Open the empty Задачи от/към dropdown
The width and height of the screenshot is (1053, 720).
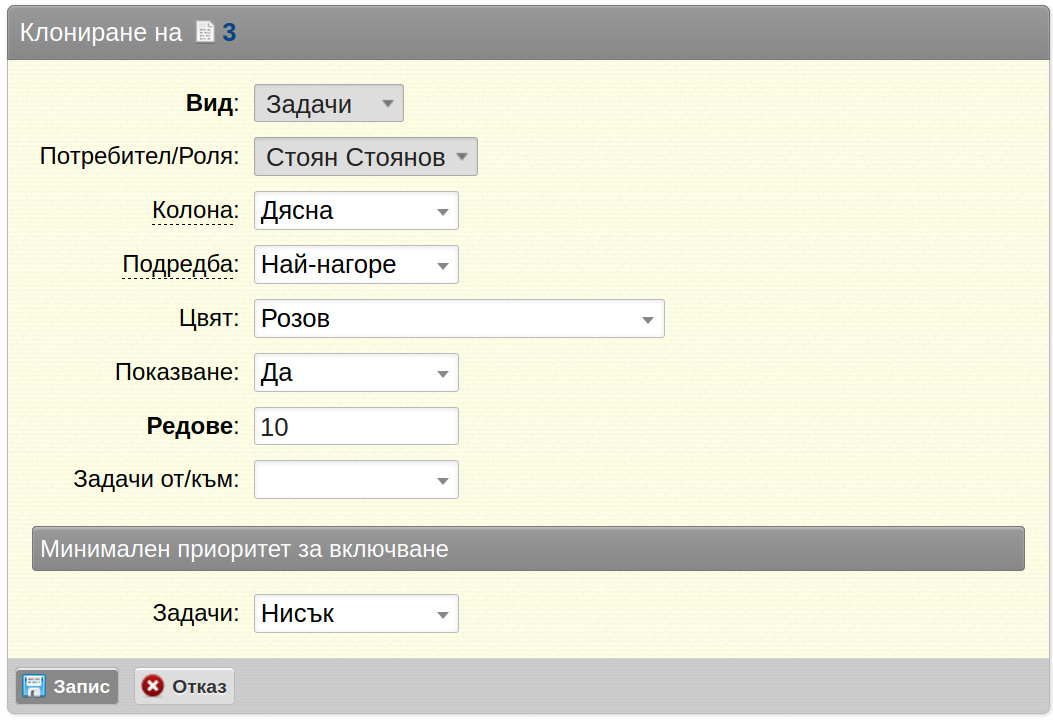356,480
